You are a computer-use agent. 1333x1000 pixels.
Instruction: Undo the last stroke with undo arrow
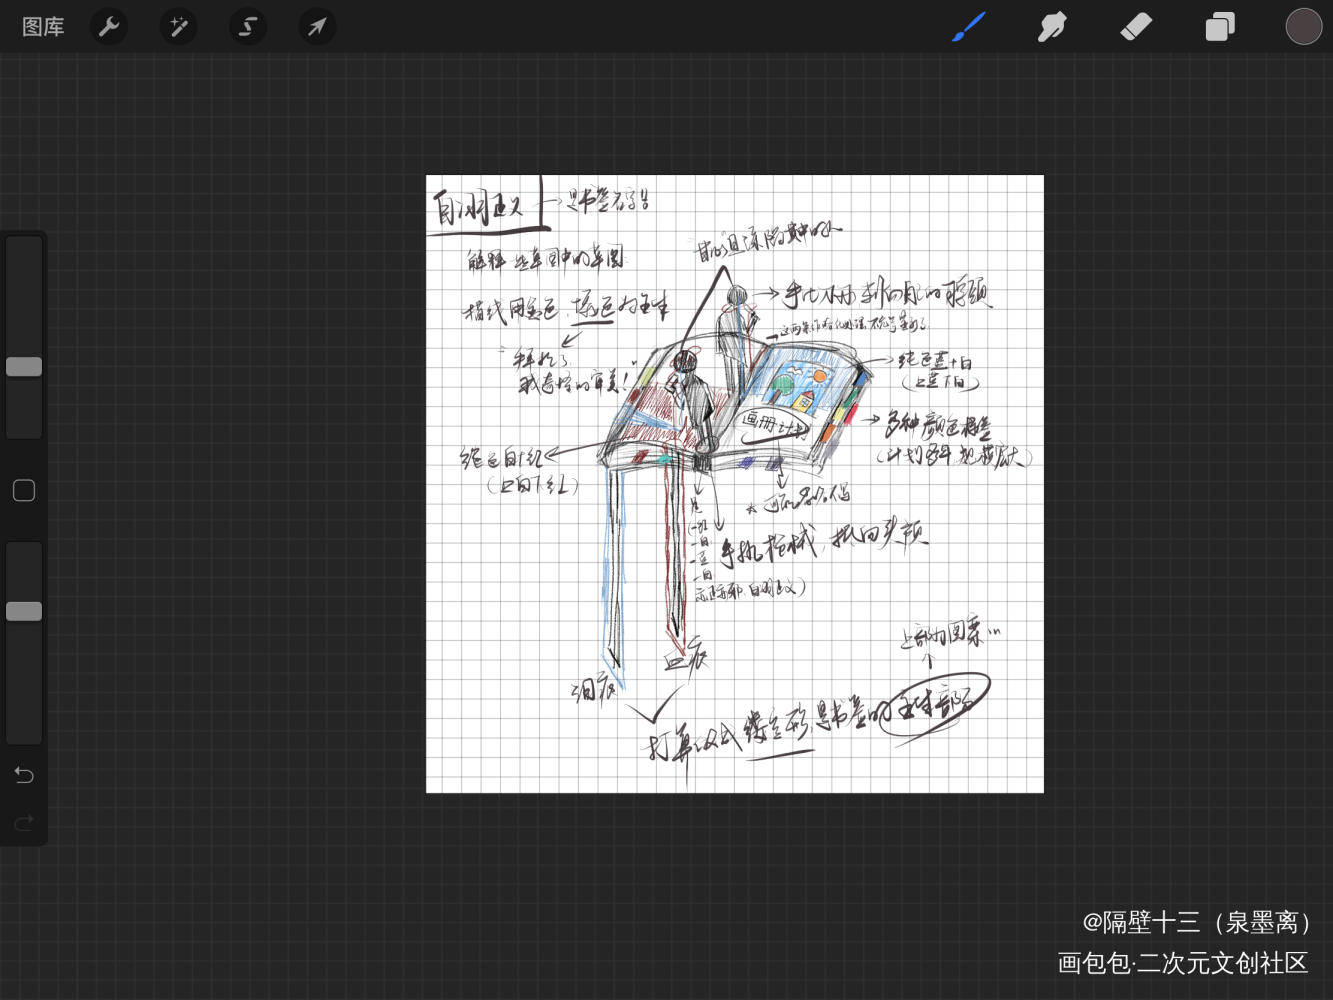24,775
